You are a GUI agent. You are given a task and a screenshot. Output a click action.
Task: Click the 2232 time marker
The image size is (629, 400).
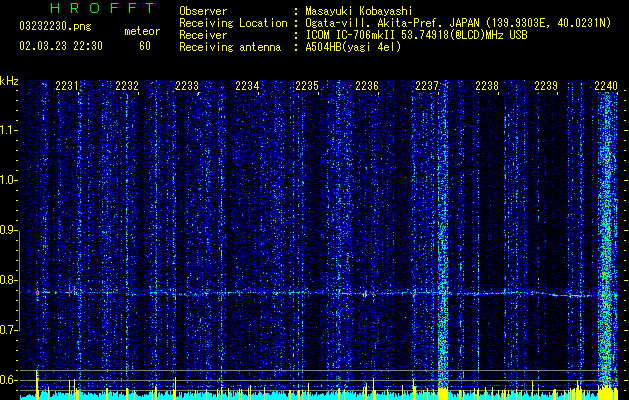point(127,86)
